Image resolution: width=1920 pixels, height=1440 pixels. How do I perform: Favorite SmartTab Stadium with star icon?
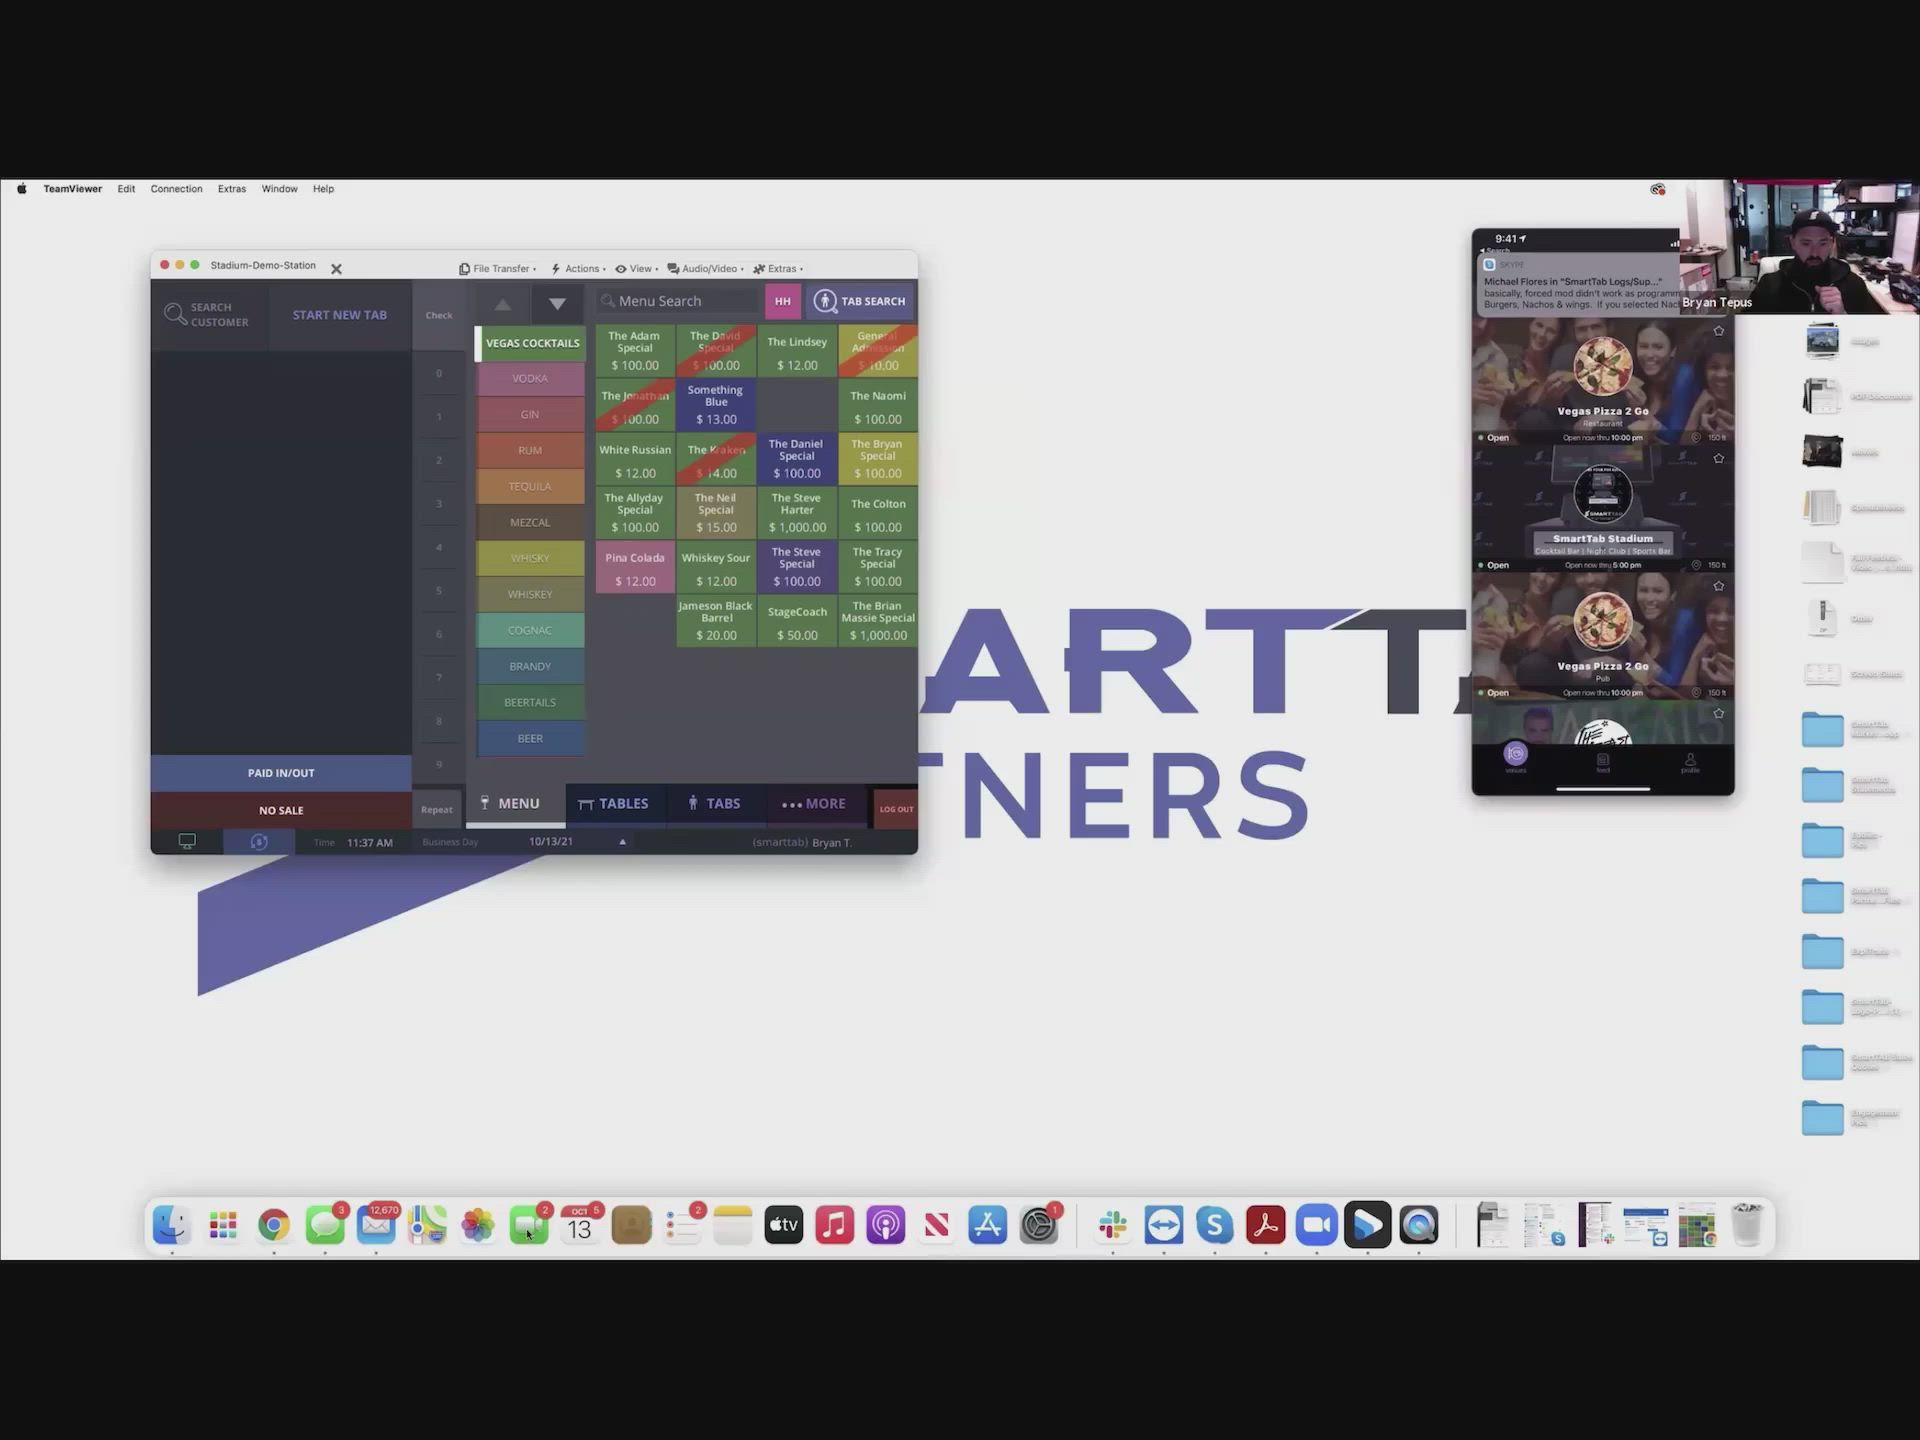(1718, 459)
